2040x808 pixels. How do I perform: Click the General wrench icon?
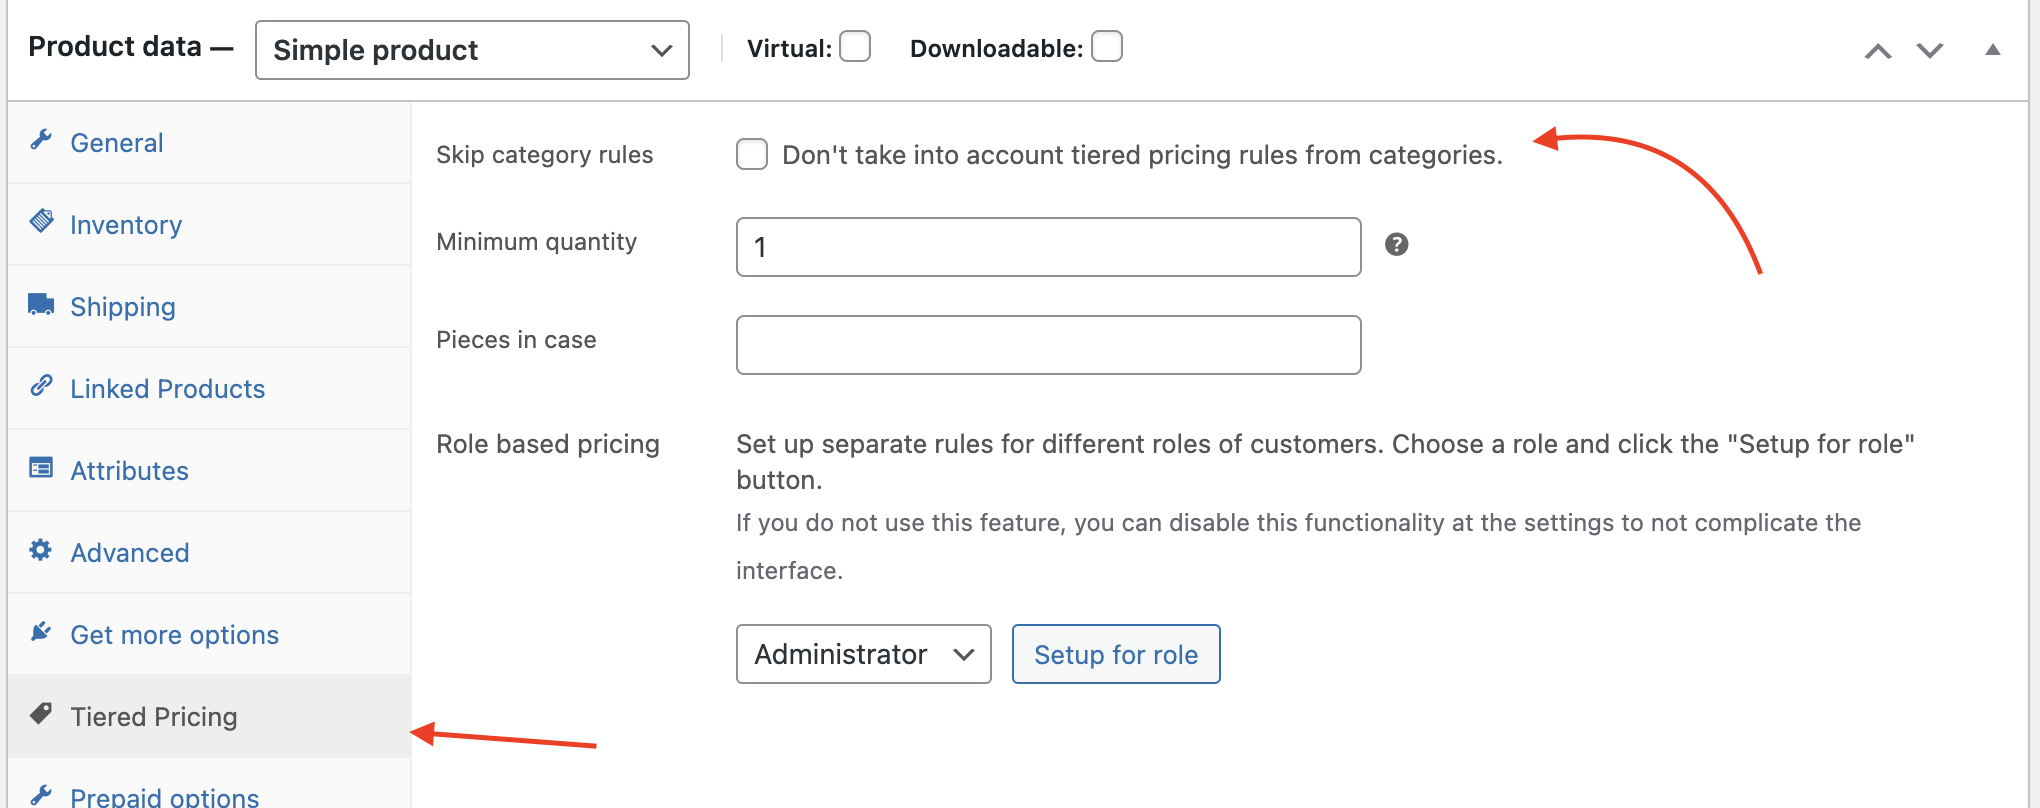[x=41, y=140]
